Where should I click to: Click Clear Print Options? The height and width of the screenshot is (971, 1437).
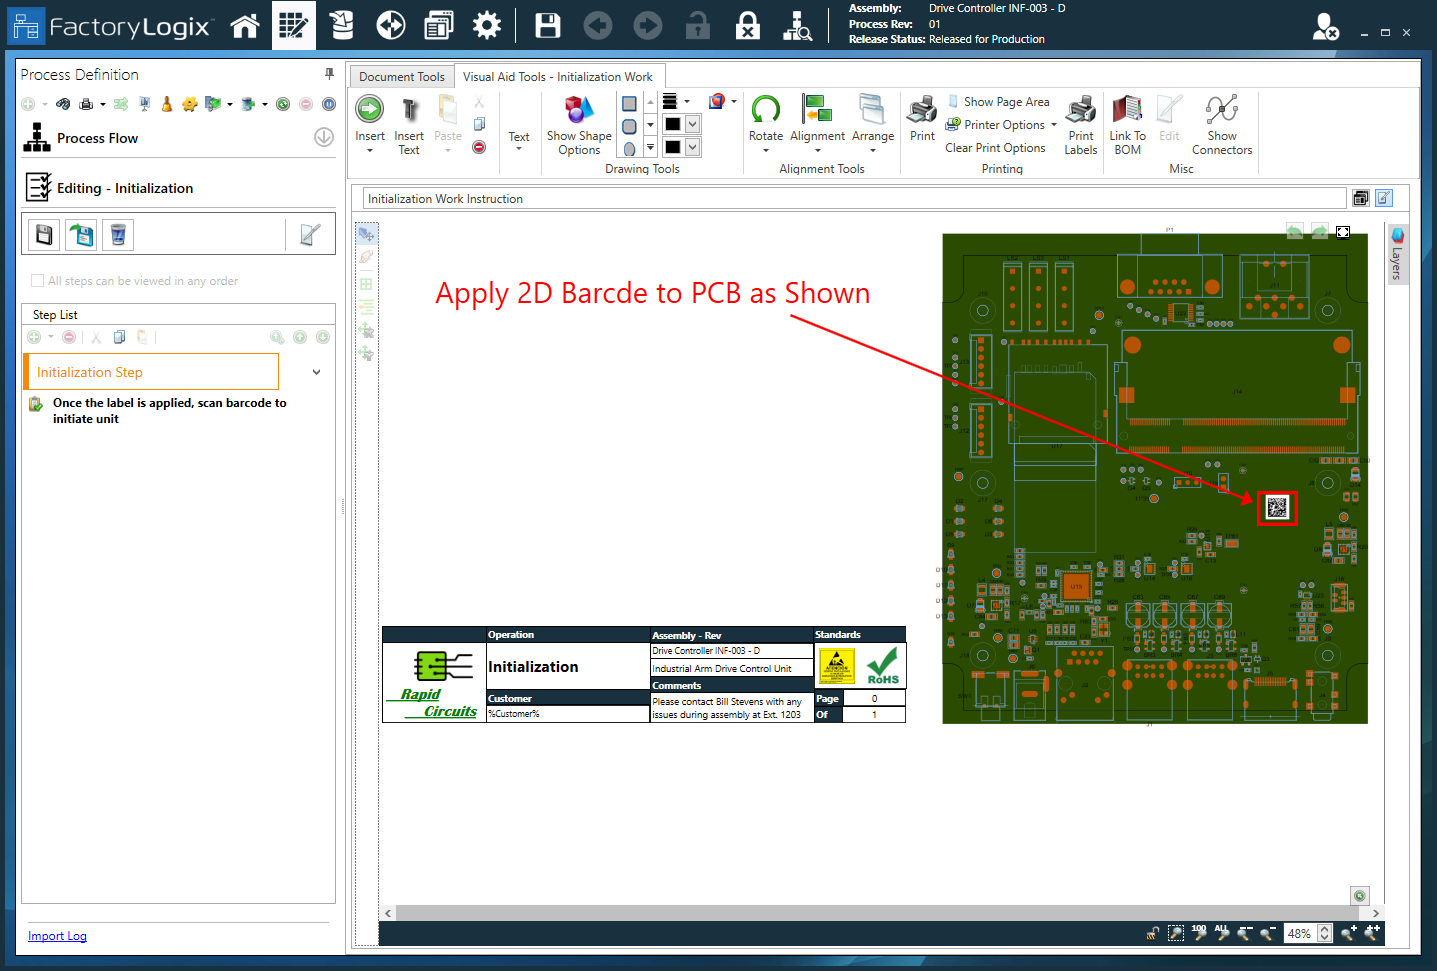coord(996,147)
